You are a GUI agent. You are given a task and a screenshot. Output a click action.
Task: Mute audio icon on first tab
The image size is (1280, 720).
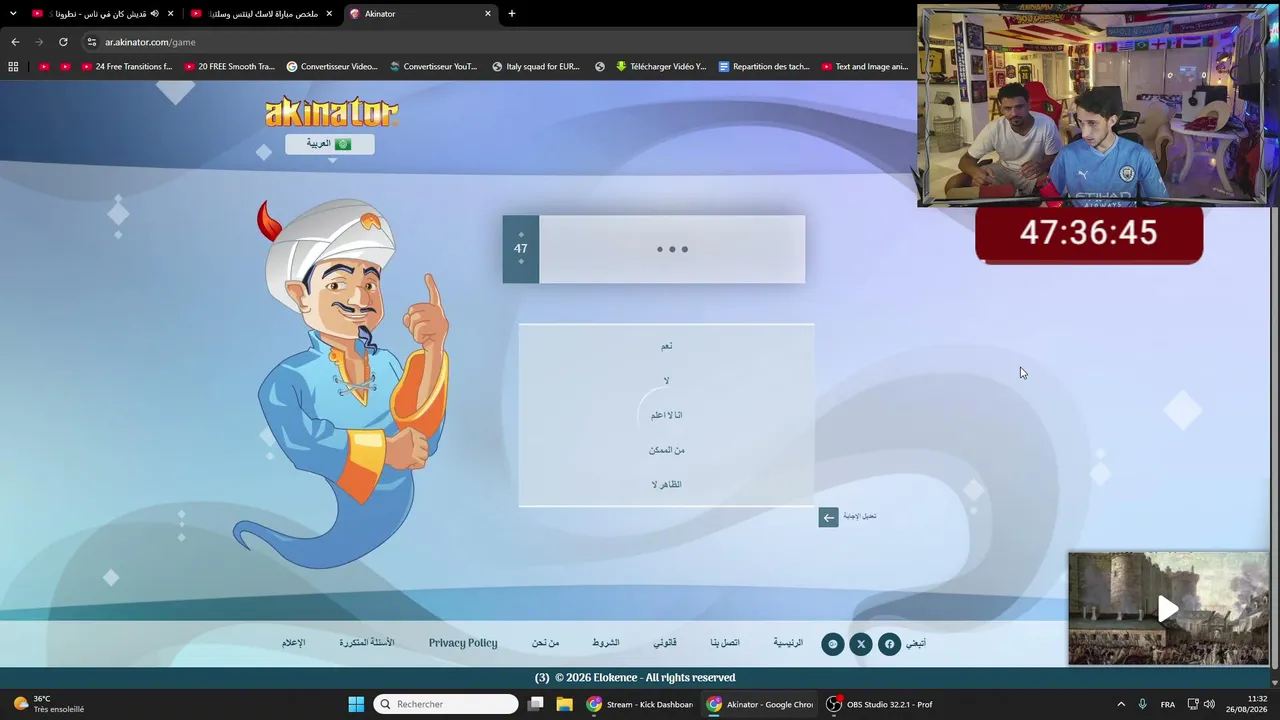[155, 14]
